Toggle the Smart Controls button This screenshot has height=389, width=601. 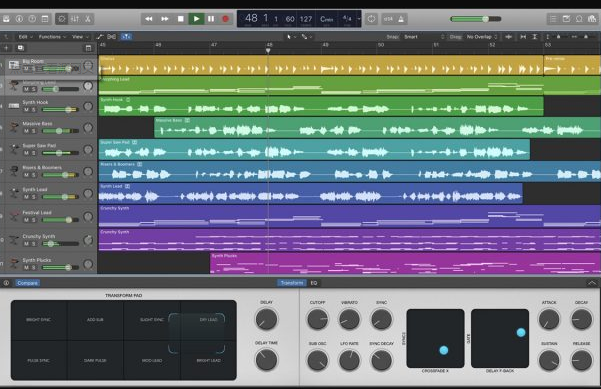click(62, 19)
